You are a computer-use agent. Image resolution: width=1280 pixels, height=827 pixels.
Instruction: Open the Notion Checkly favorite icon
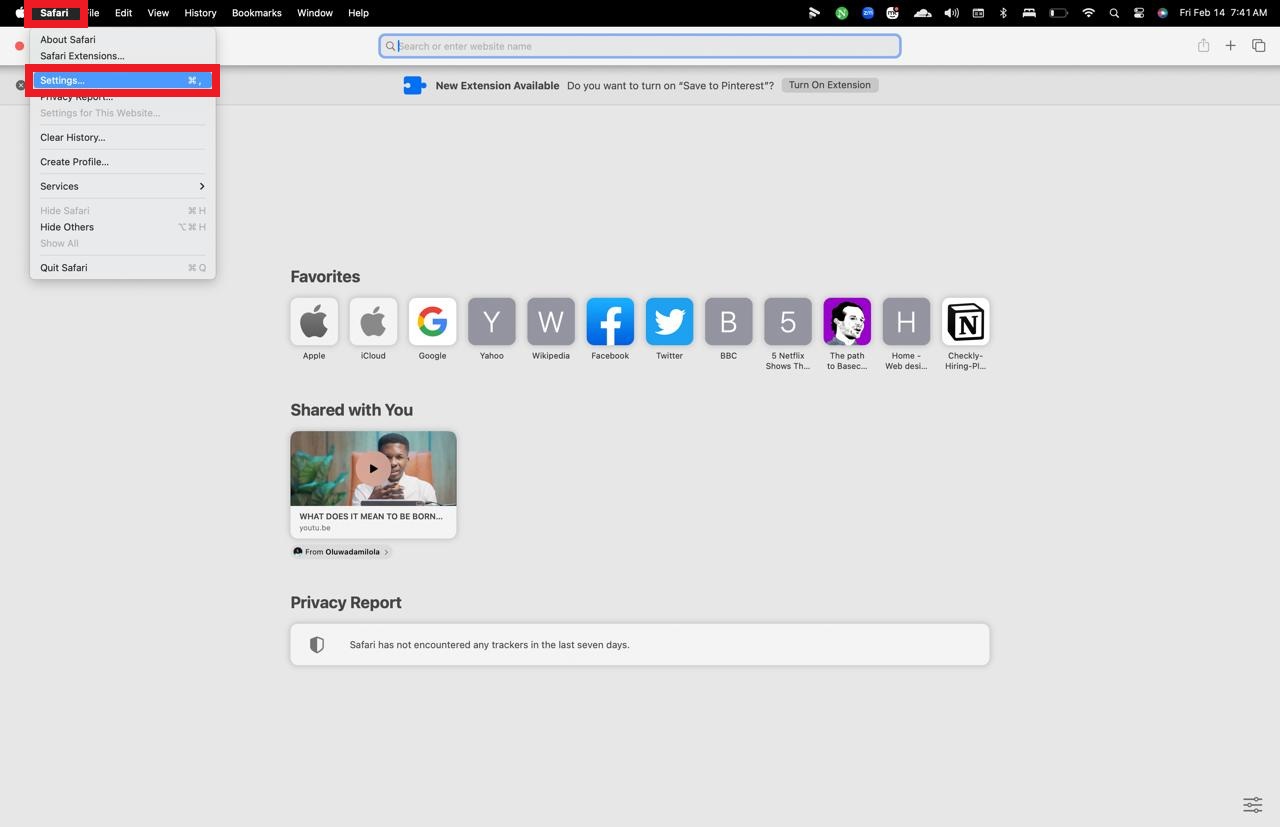pyautogui.click(x=965, y=321)
